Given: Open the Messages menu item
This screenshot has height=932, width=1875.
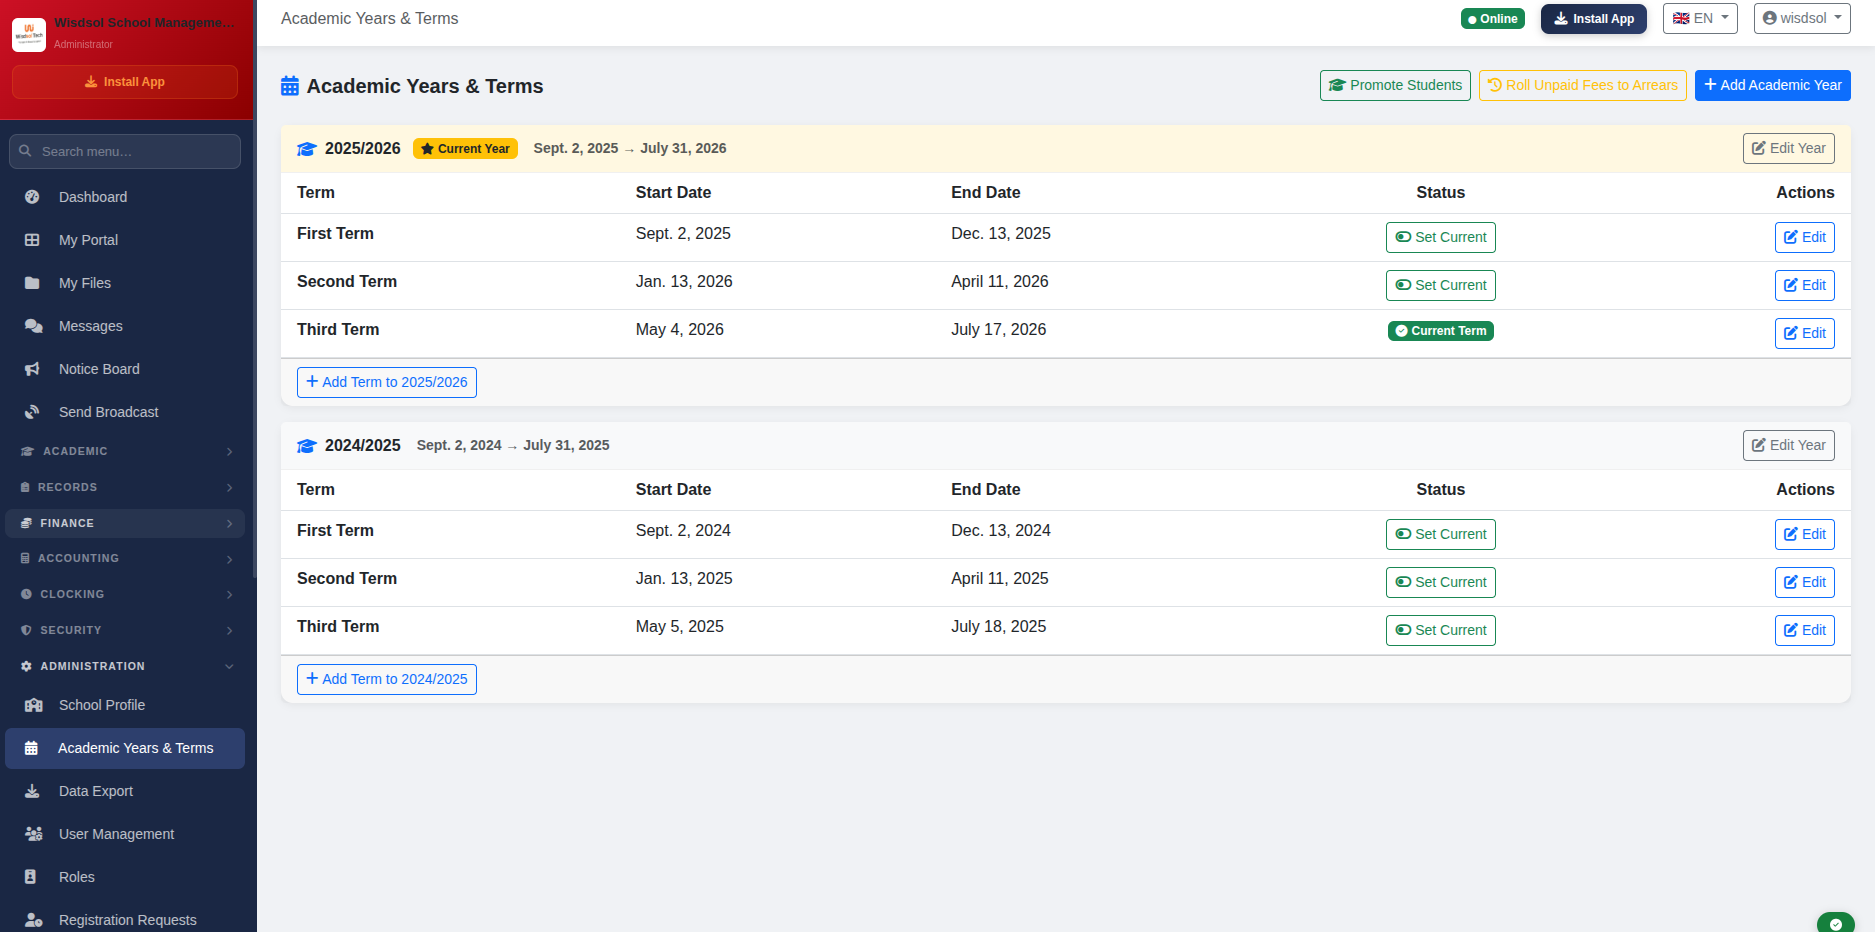Looking at the screenshot, I should coord(125,326).
